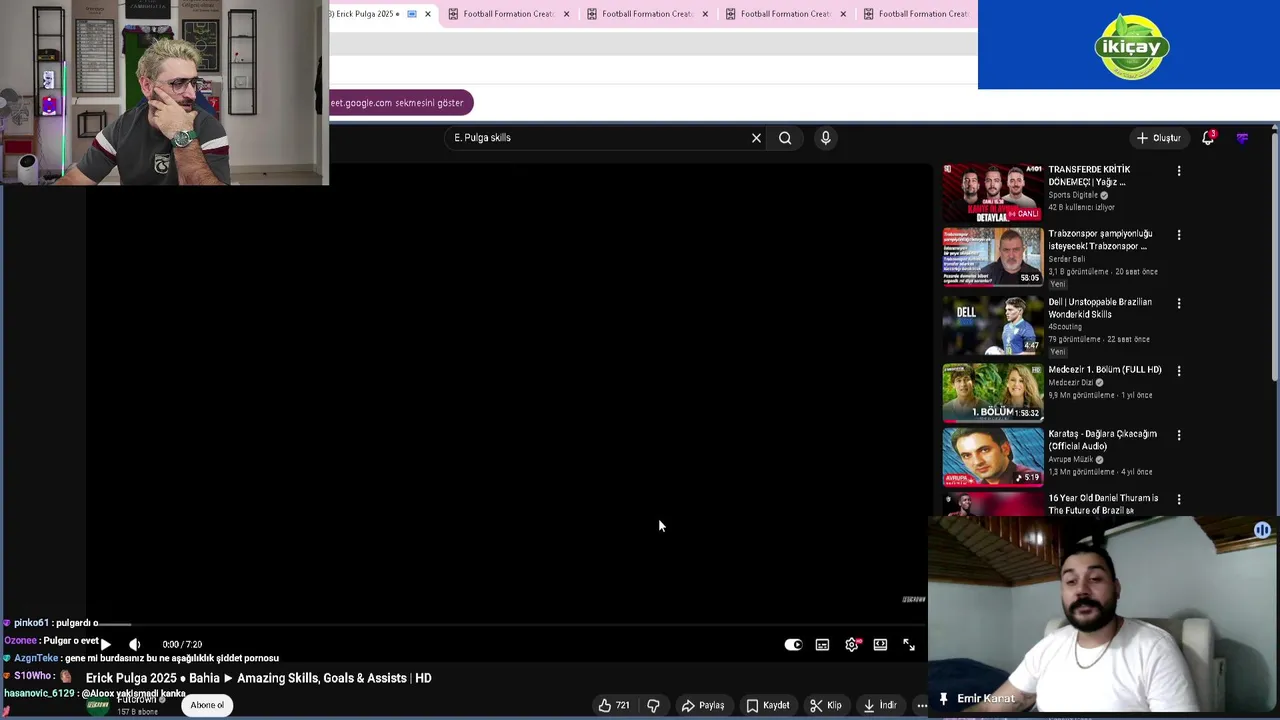Open the DELL wonderkid skills thumbnail

992,325
